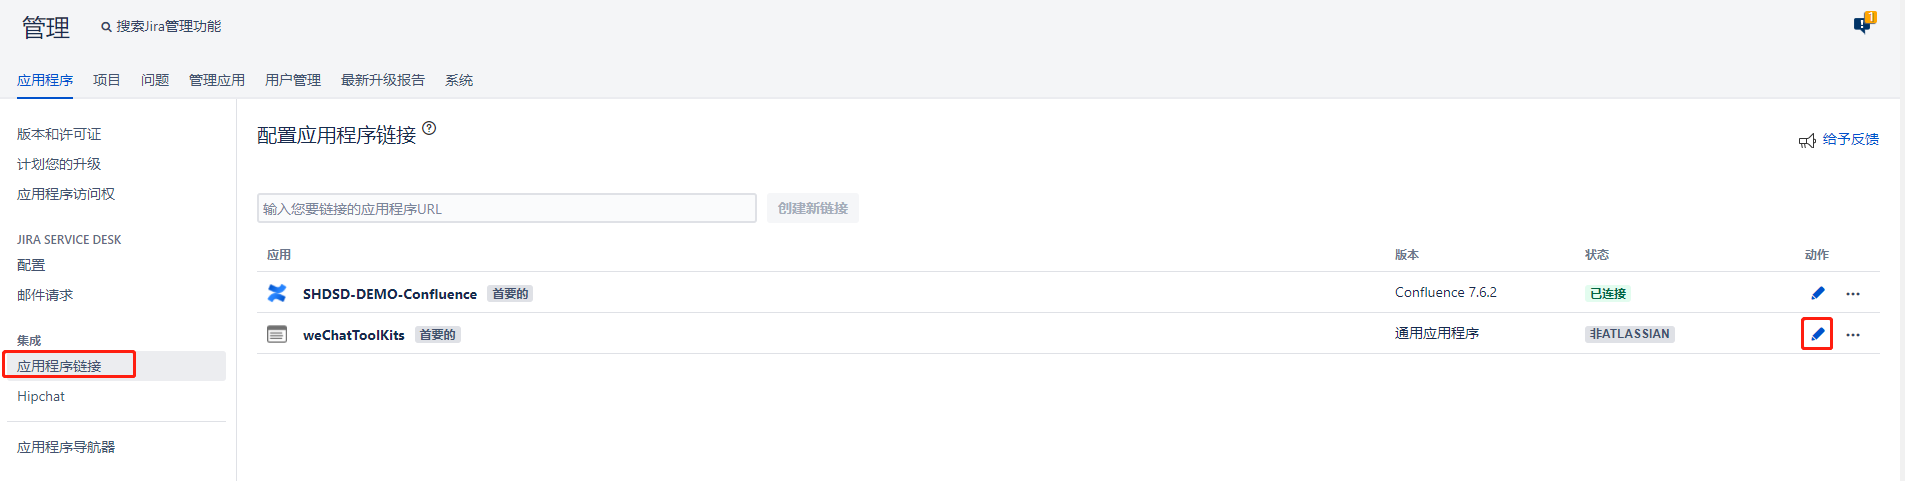Open more actions for SHDSD-DEMO-Confluence row
Viewport: 1905px width, 481px height.
coord(1853,294)
